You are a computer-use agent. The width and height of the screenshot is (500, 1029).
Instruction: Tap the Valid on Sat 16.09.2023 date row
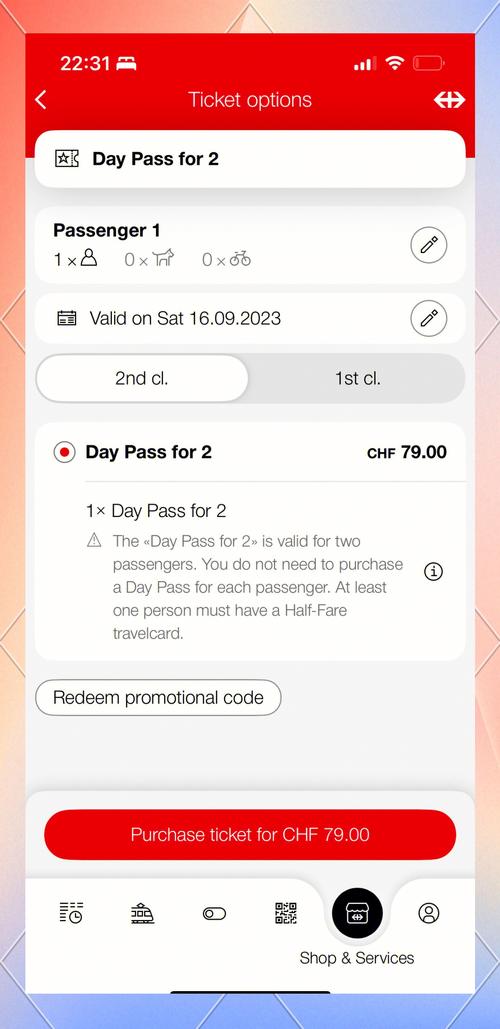(x=250, y=319)
